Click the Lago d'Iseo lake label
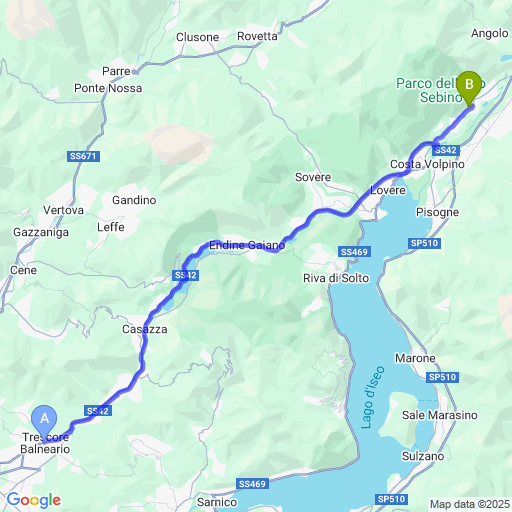The width and height of the screenshot is (512, 512). pyautogui.click(x=373, y=397)
